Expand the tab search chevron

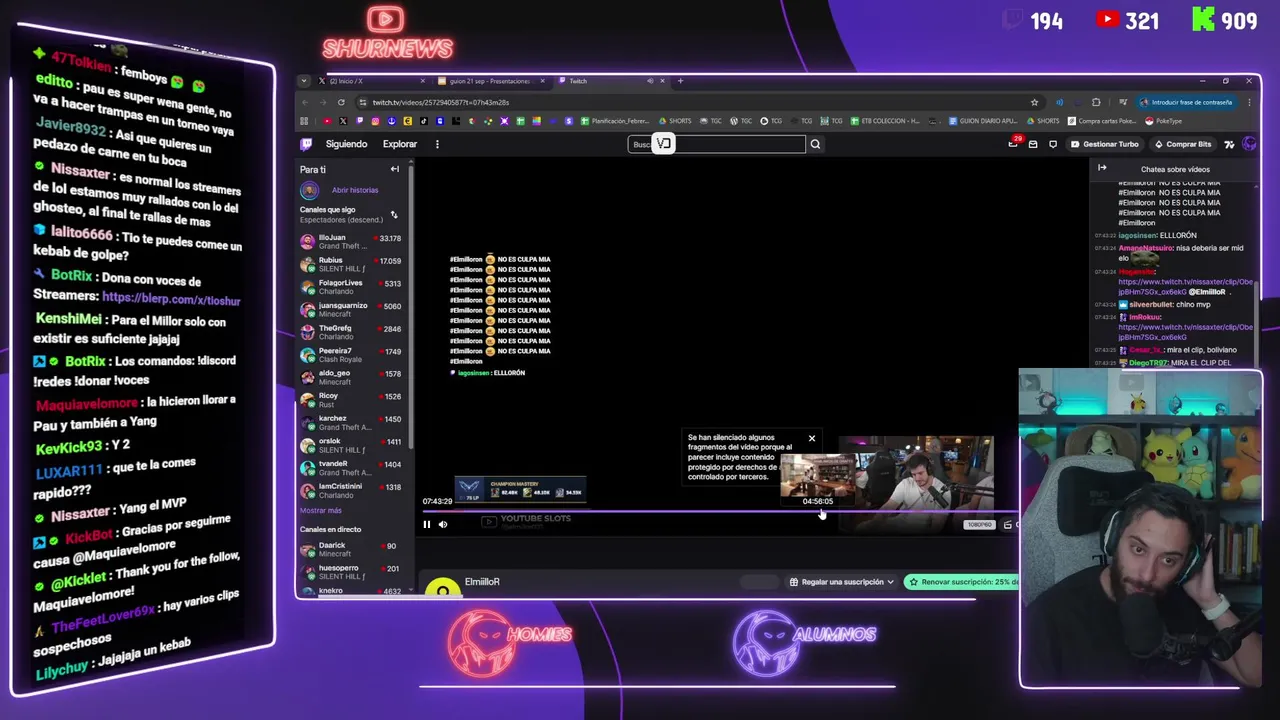point(304,81)
